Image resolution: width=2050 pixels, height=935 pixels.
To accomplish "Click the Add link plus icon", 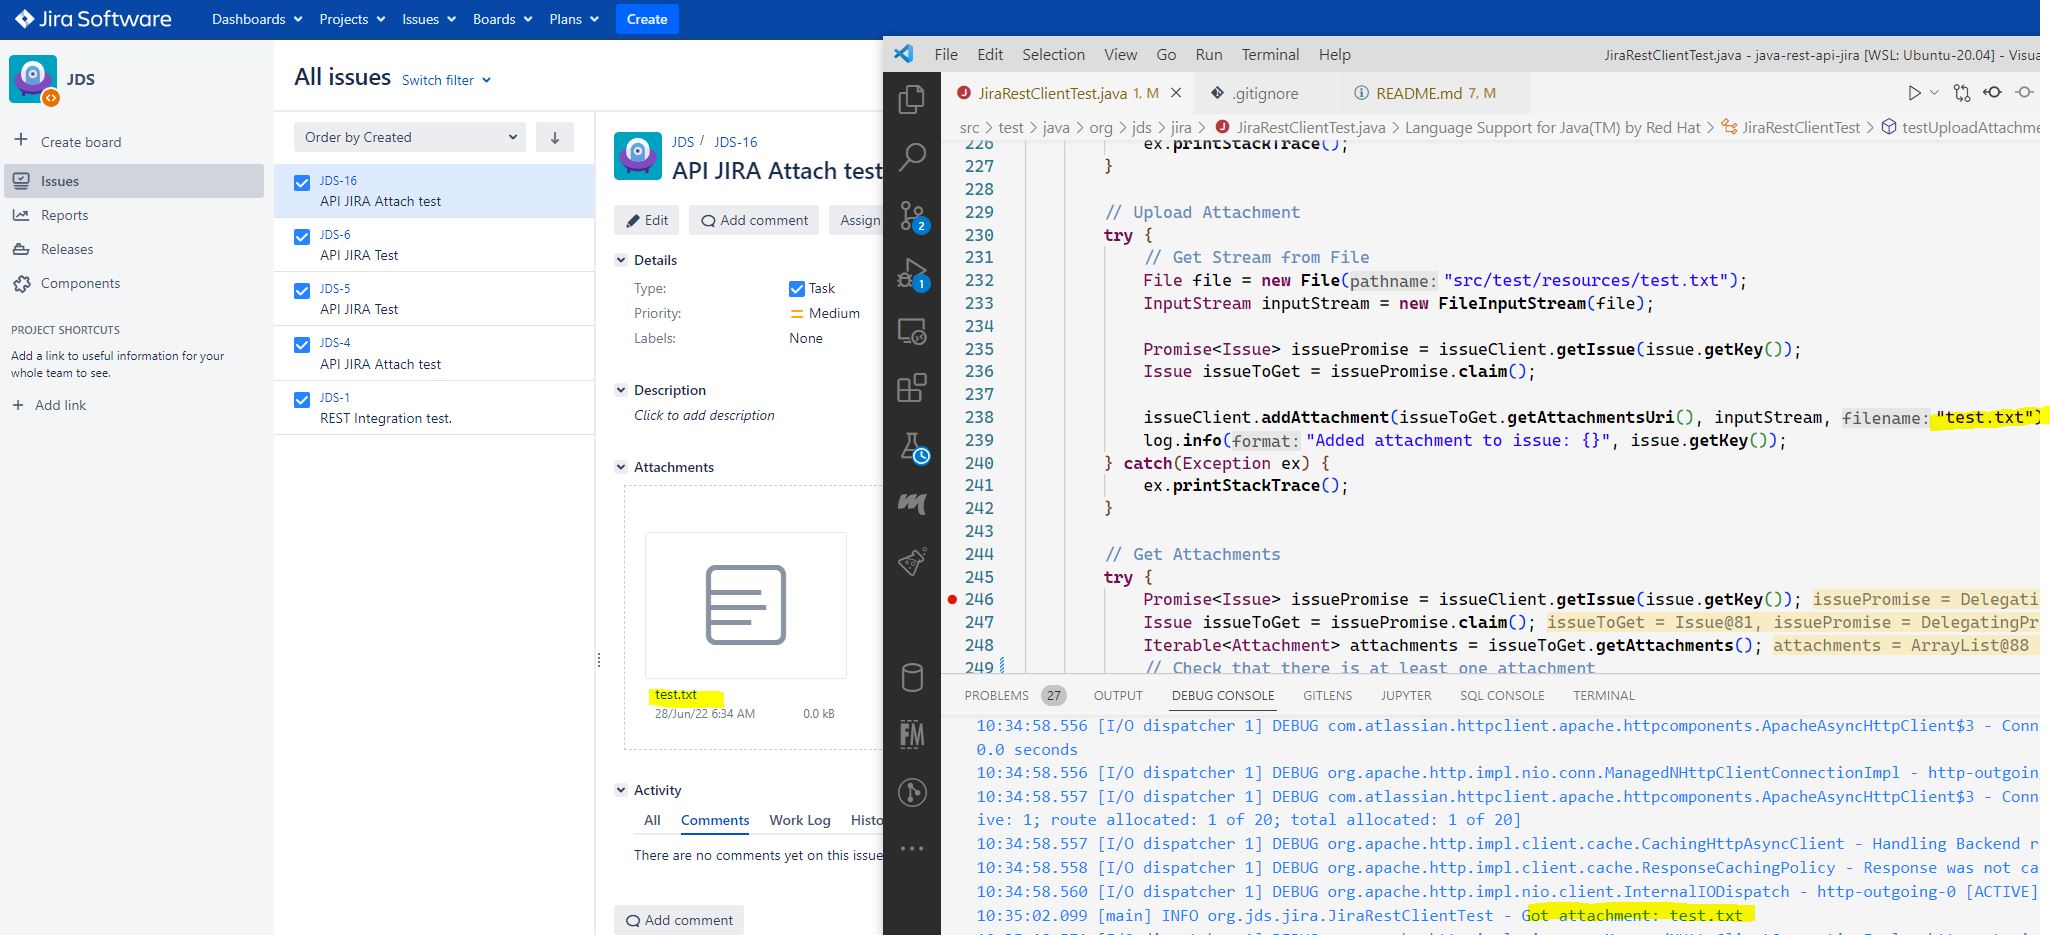I will pos(18,405).
